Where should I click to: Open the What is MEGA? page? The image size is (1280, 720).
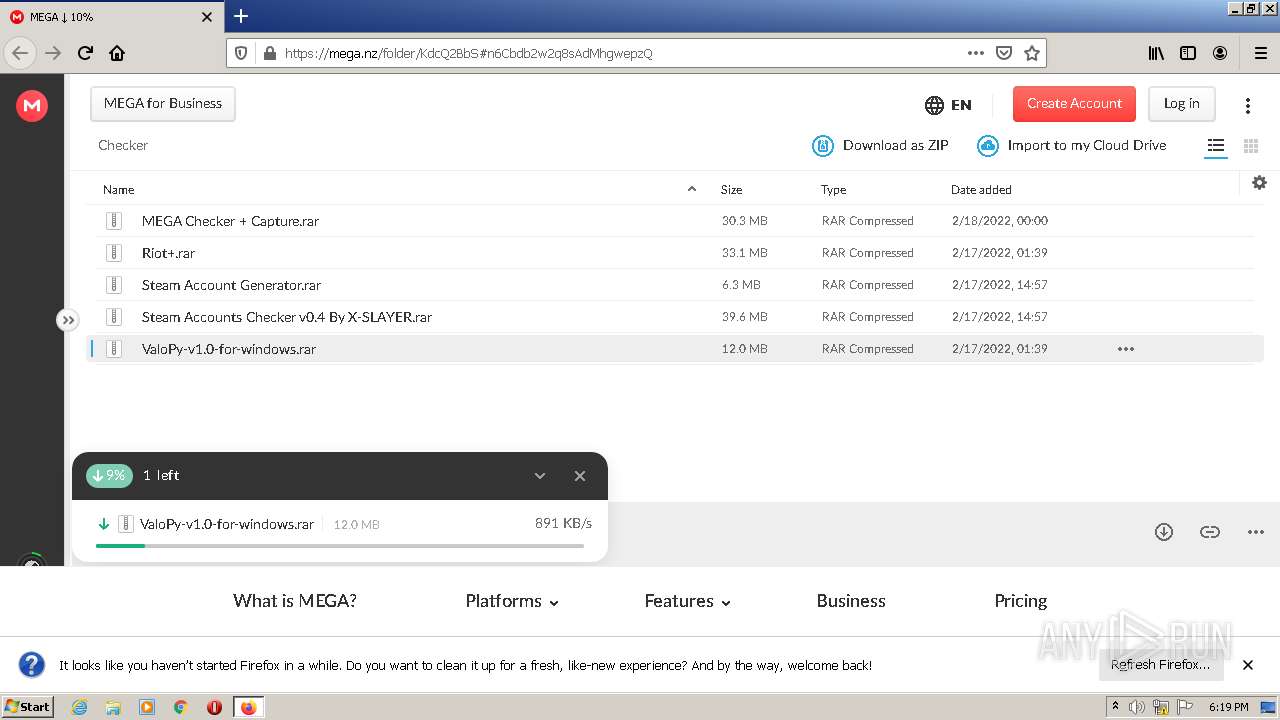295,601
